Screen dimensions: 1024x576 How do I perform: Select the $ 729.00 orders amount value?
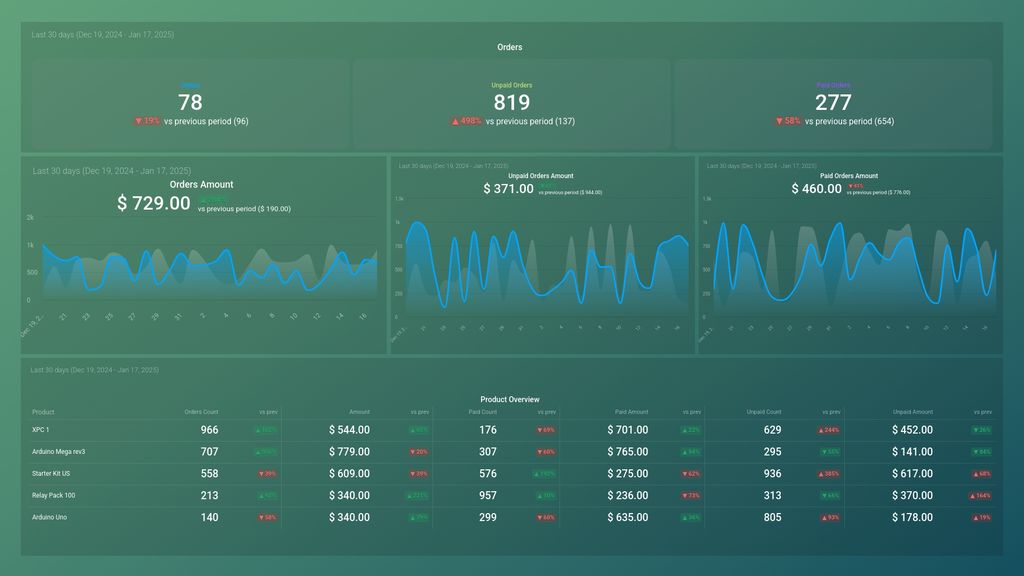pyautogui.click(x=153, y=203)
